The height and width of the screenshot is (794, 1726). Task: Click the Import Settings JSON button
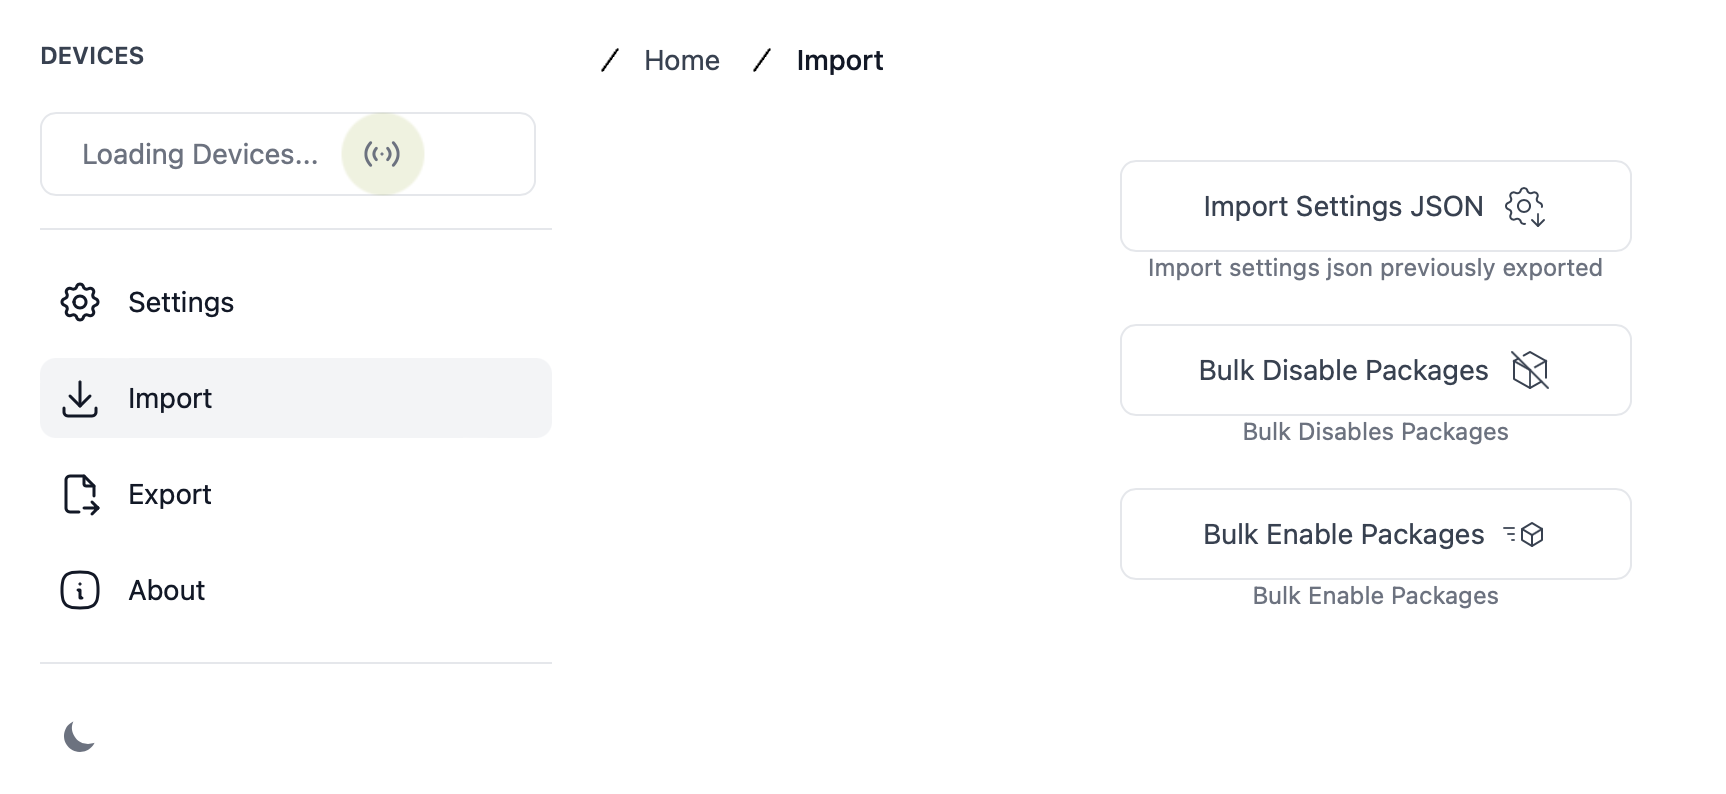click(x=1376, y=206)
